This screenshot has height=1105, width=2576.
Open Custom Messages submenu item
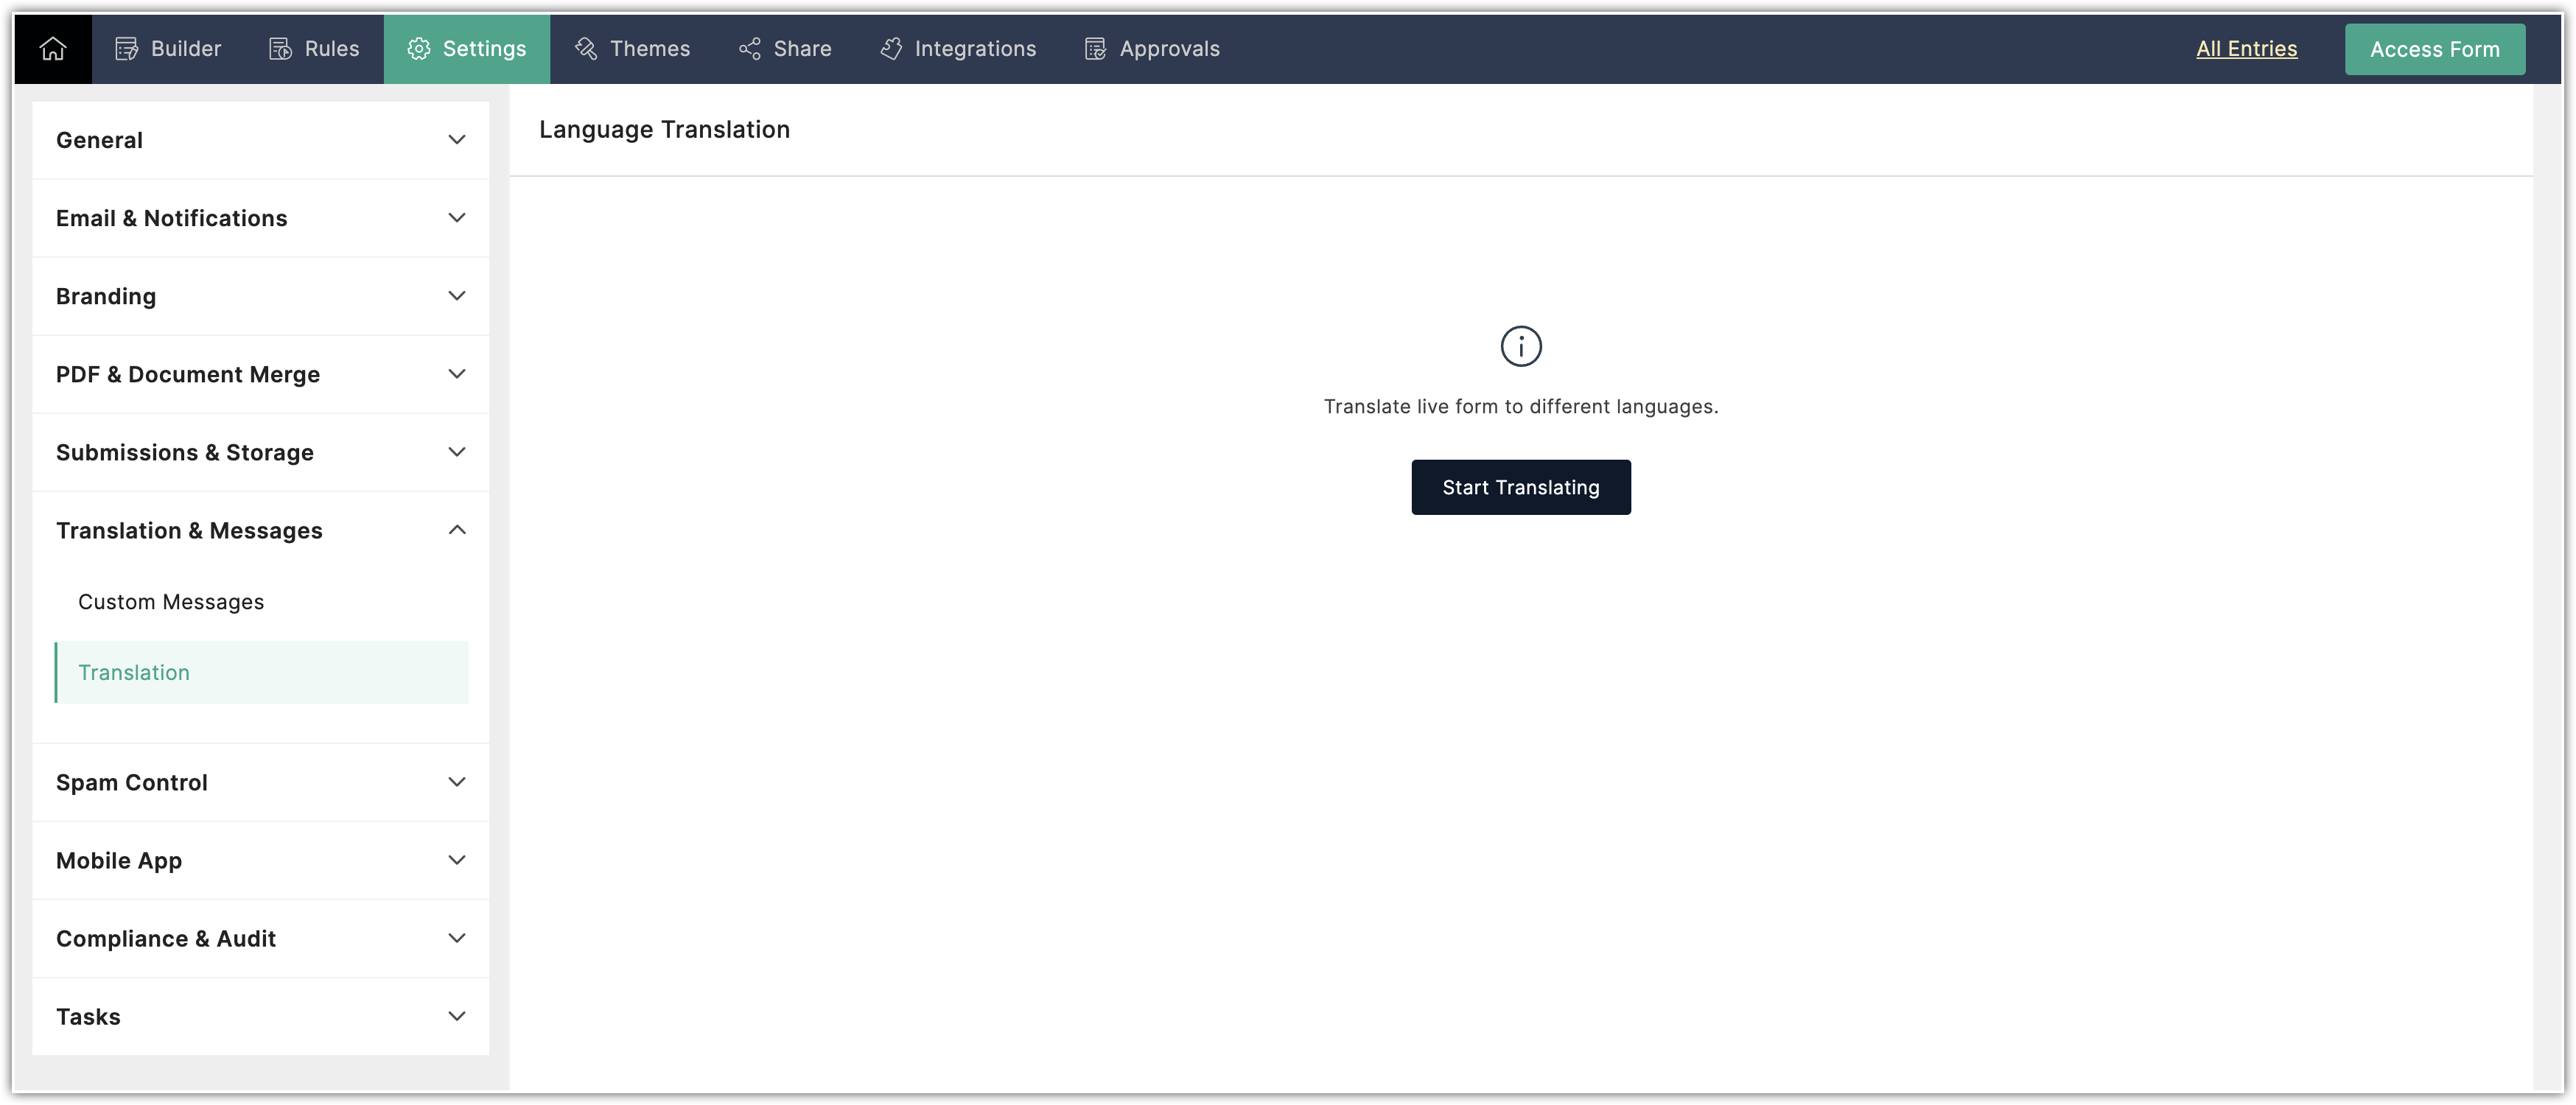pyautogui.click(x=171, y=602)
